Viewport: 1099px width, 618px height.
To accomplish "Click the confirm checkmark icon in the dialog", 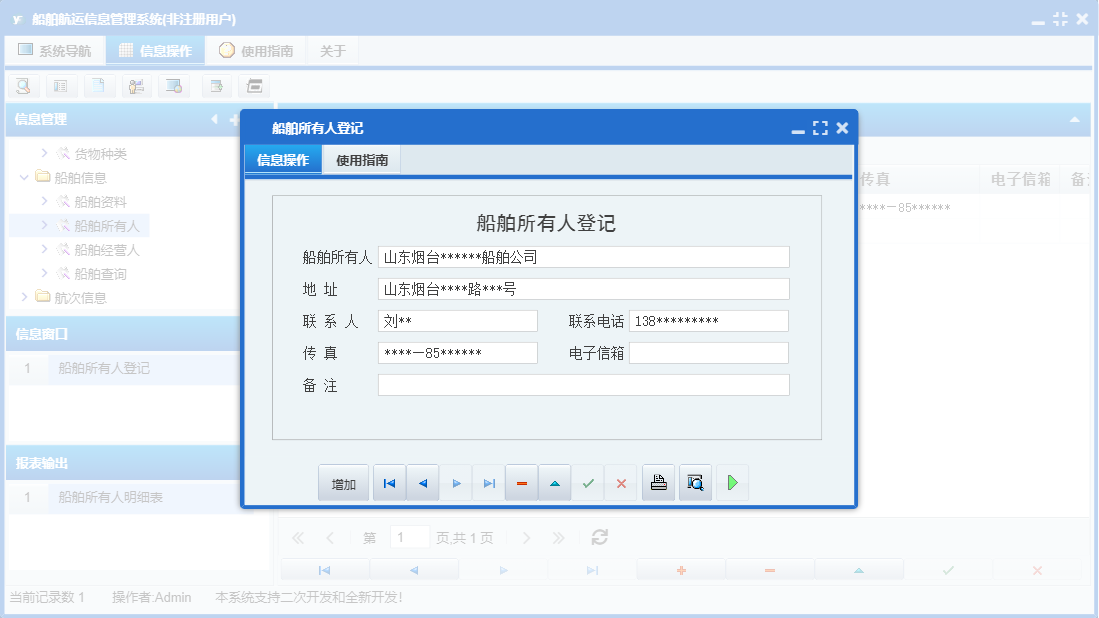I will (x=588, y=482).
